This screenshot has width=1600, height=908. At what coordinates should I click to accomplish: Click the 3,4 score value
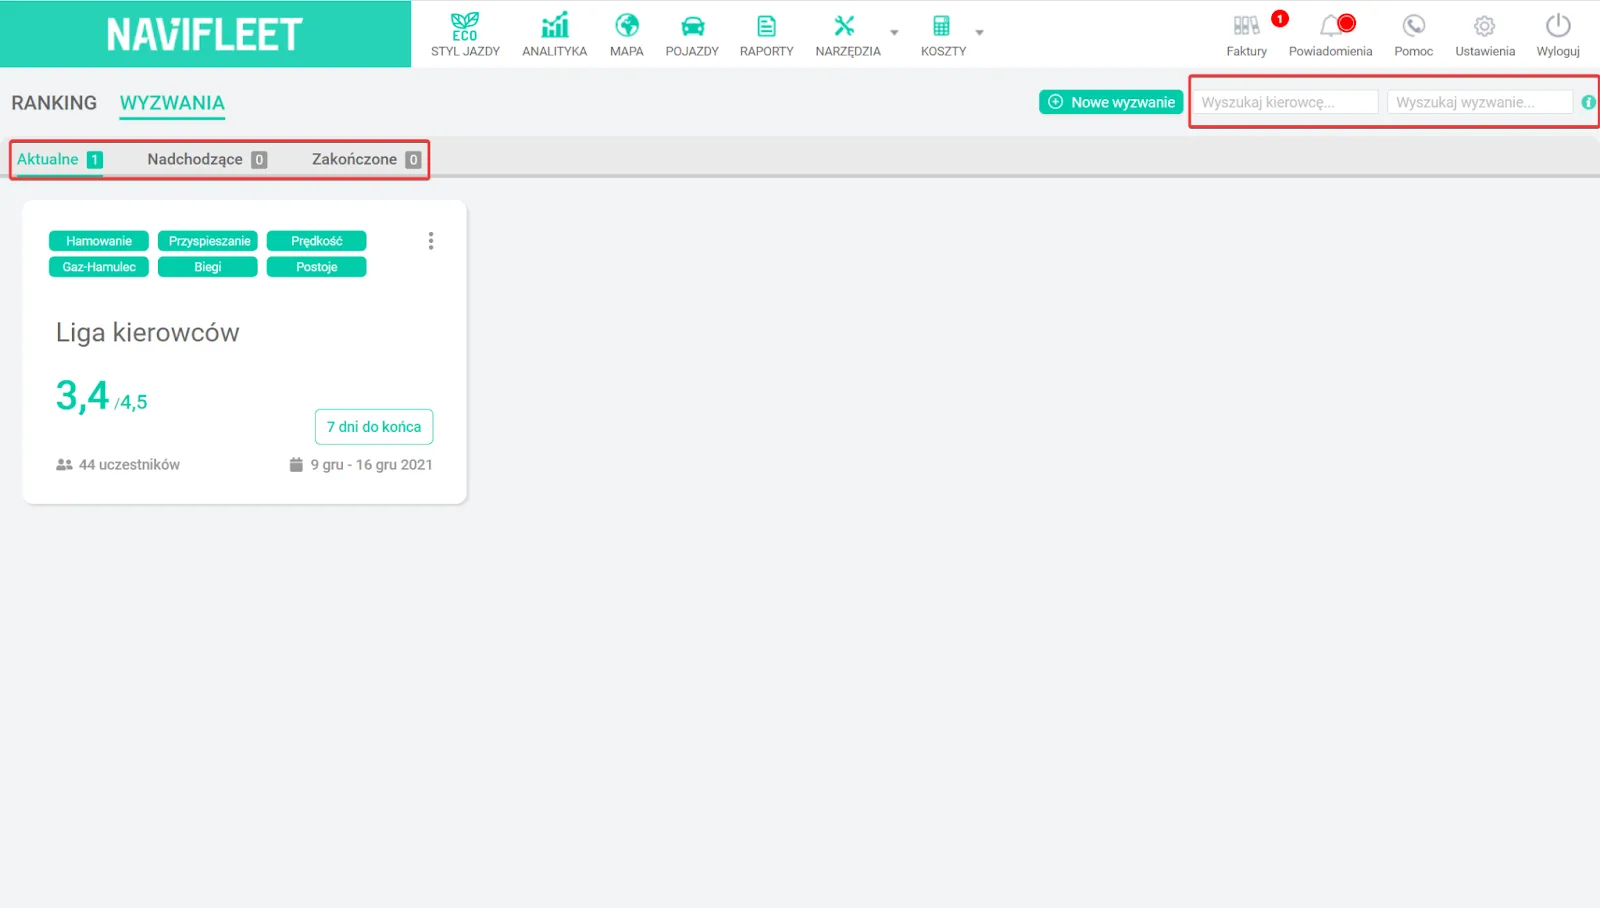pos(82,396)
